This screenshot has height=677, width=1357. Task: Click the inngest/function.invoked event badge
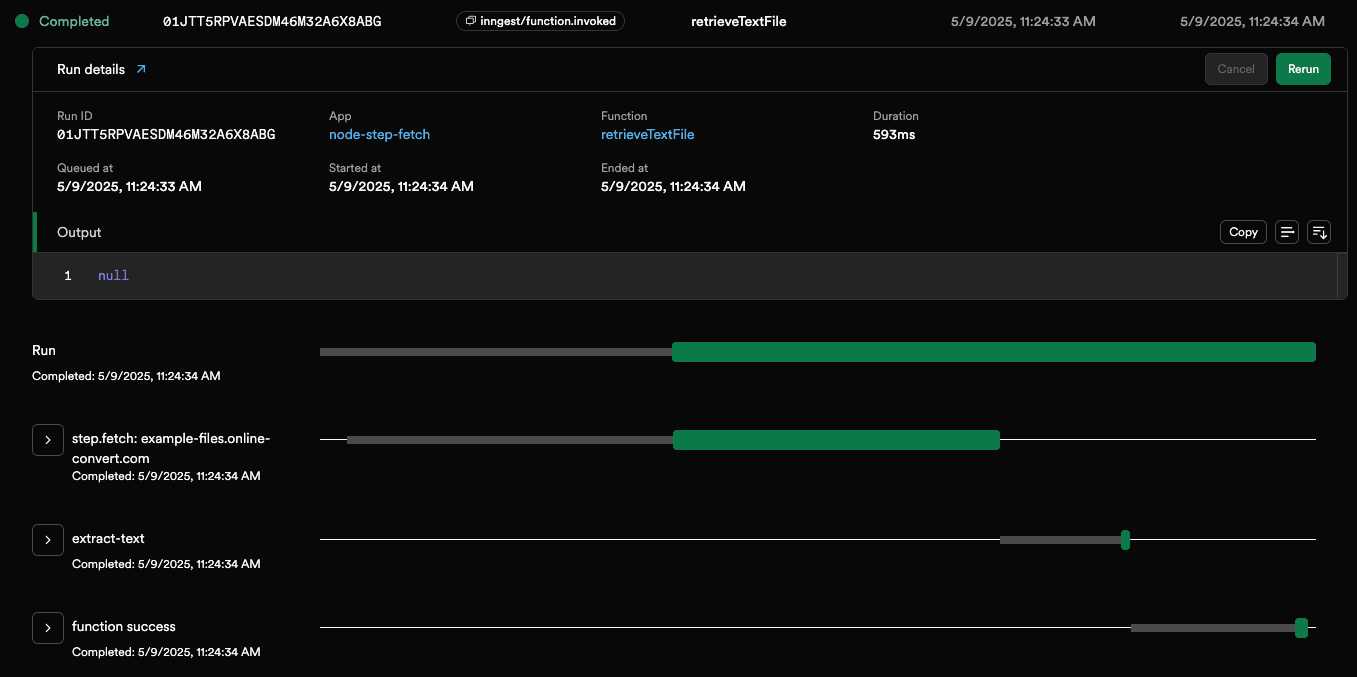pos(540,20)
